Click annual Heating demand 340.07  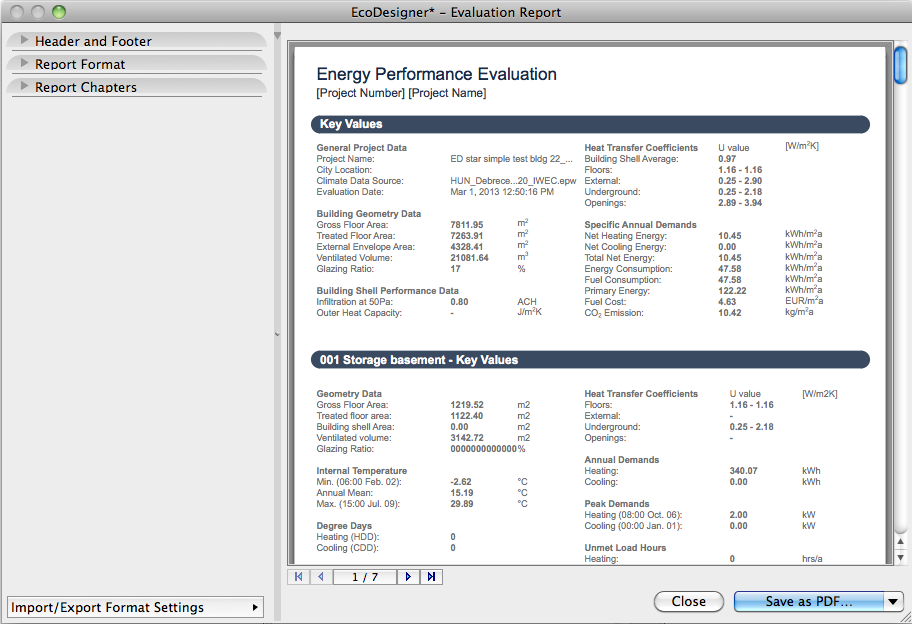point(743,471)
